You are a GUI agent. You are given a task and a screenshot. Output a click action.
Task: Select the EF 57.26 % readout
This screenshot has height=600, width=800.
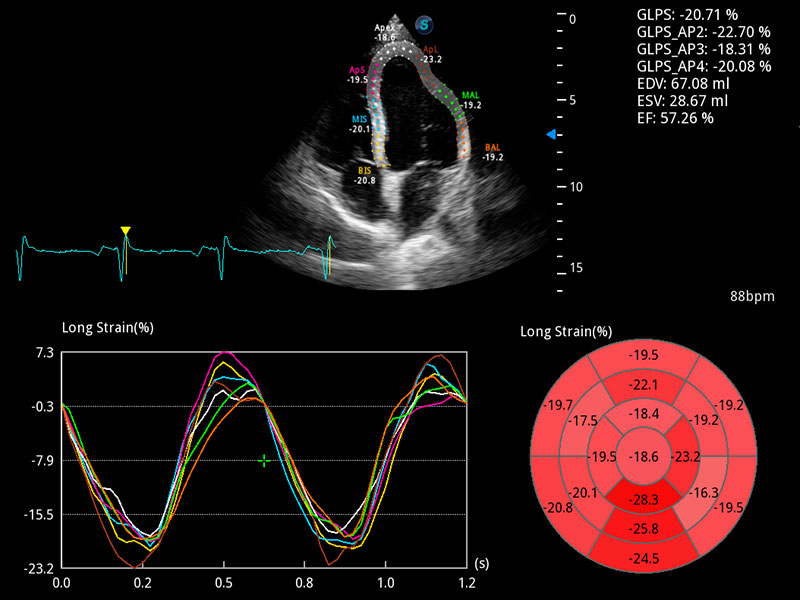(x=675, y=118)
